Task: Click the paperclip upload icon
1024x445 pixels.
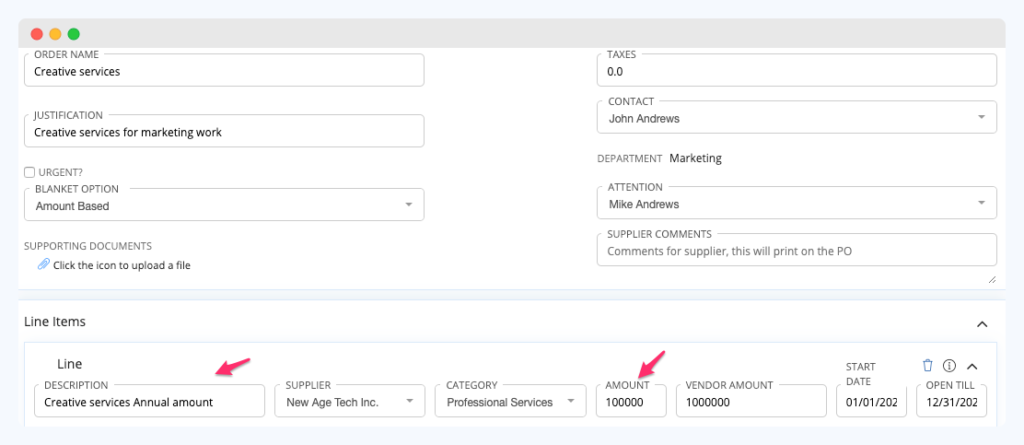Action: pyautogui.click(x=43, y=265)
